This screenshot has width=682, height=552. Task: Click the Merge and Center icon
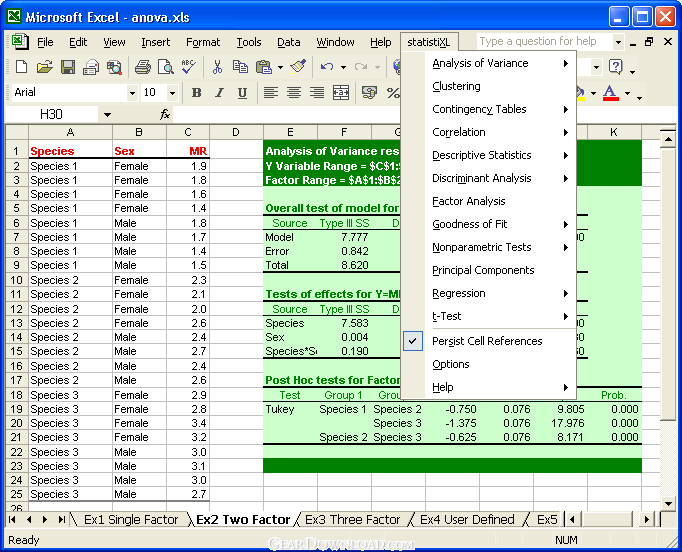(341, 92)
